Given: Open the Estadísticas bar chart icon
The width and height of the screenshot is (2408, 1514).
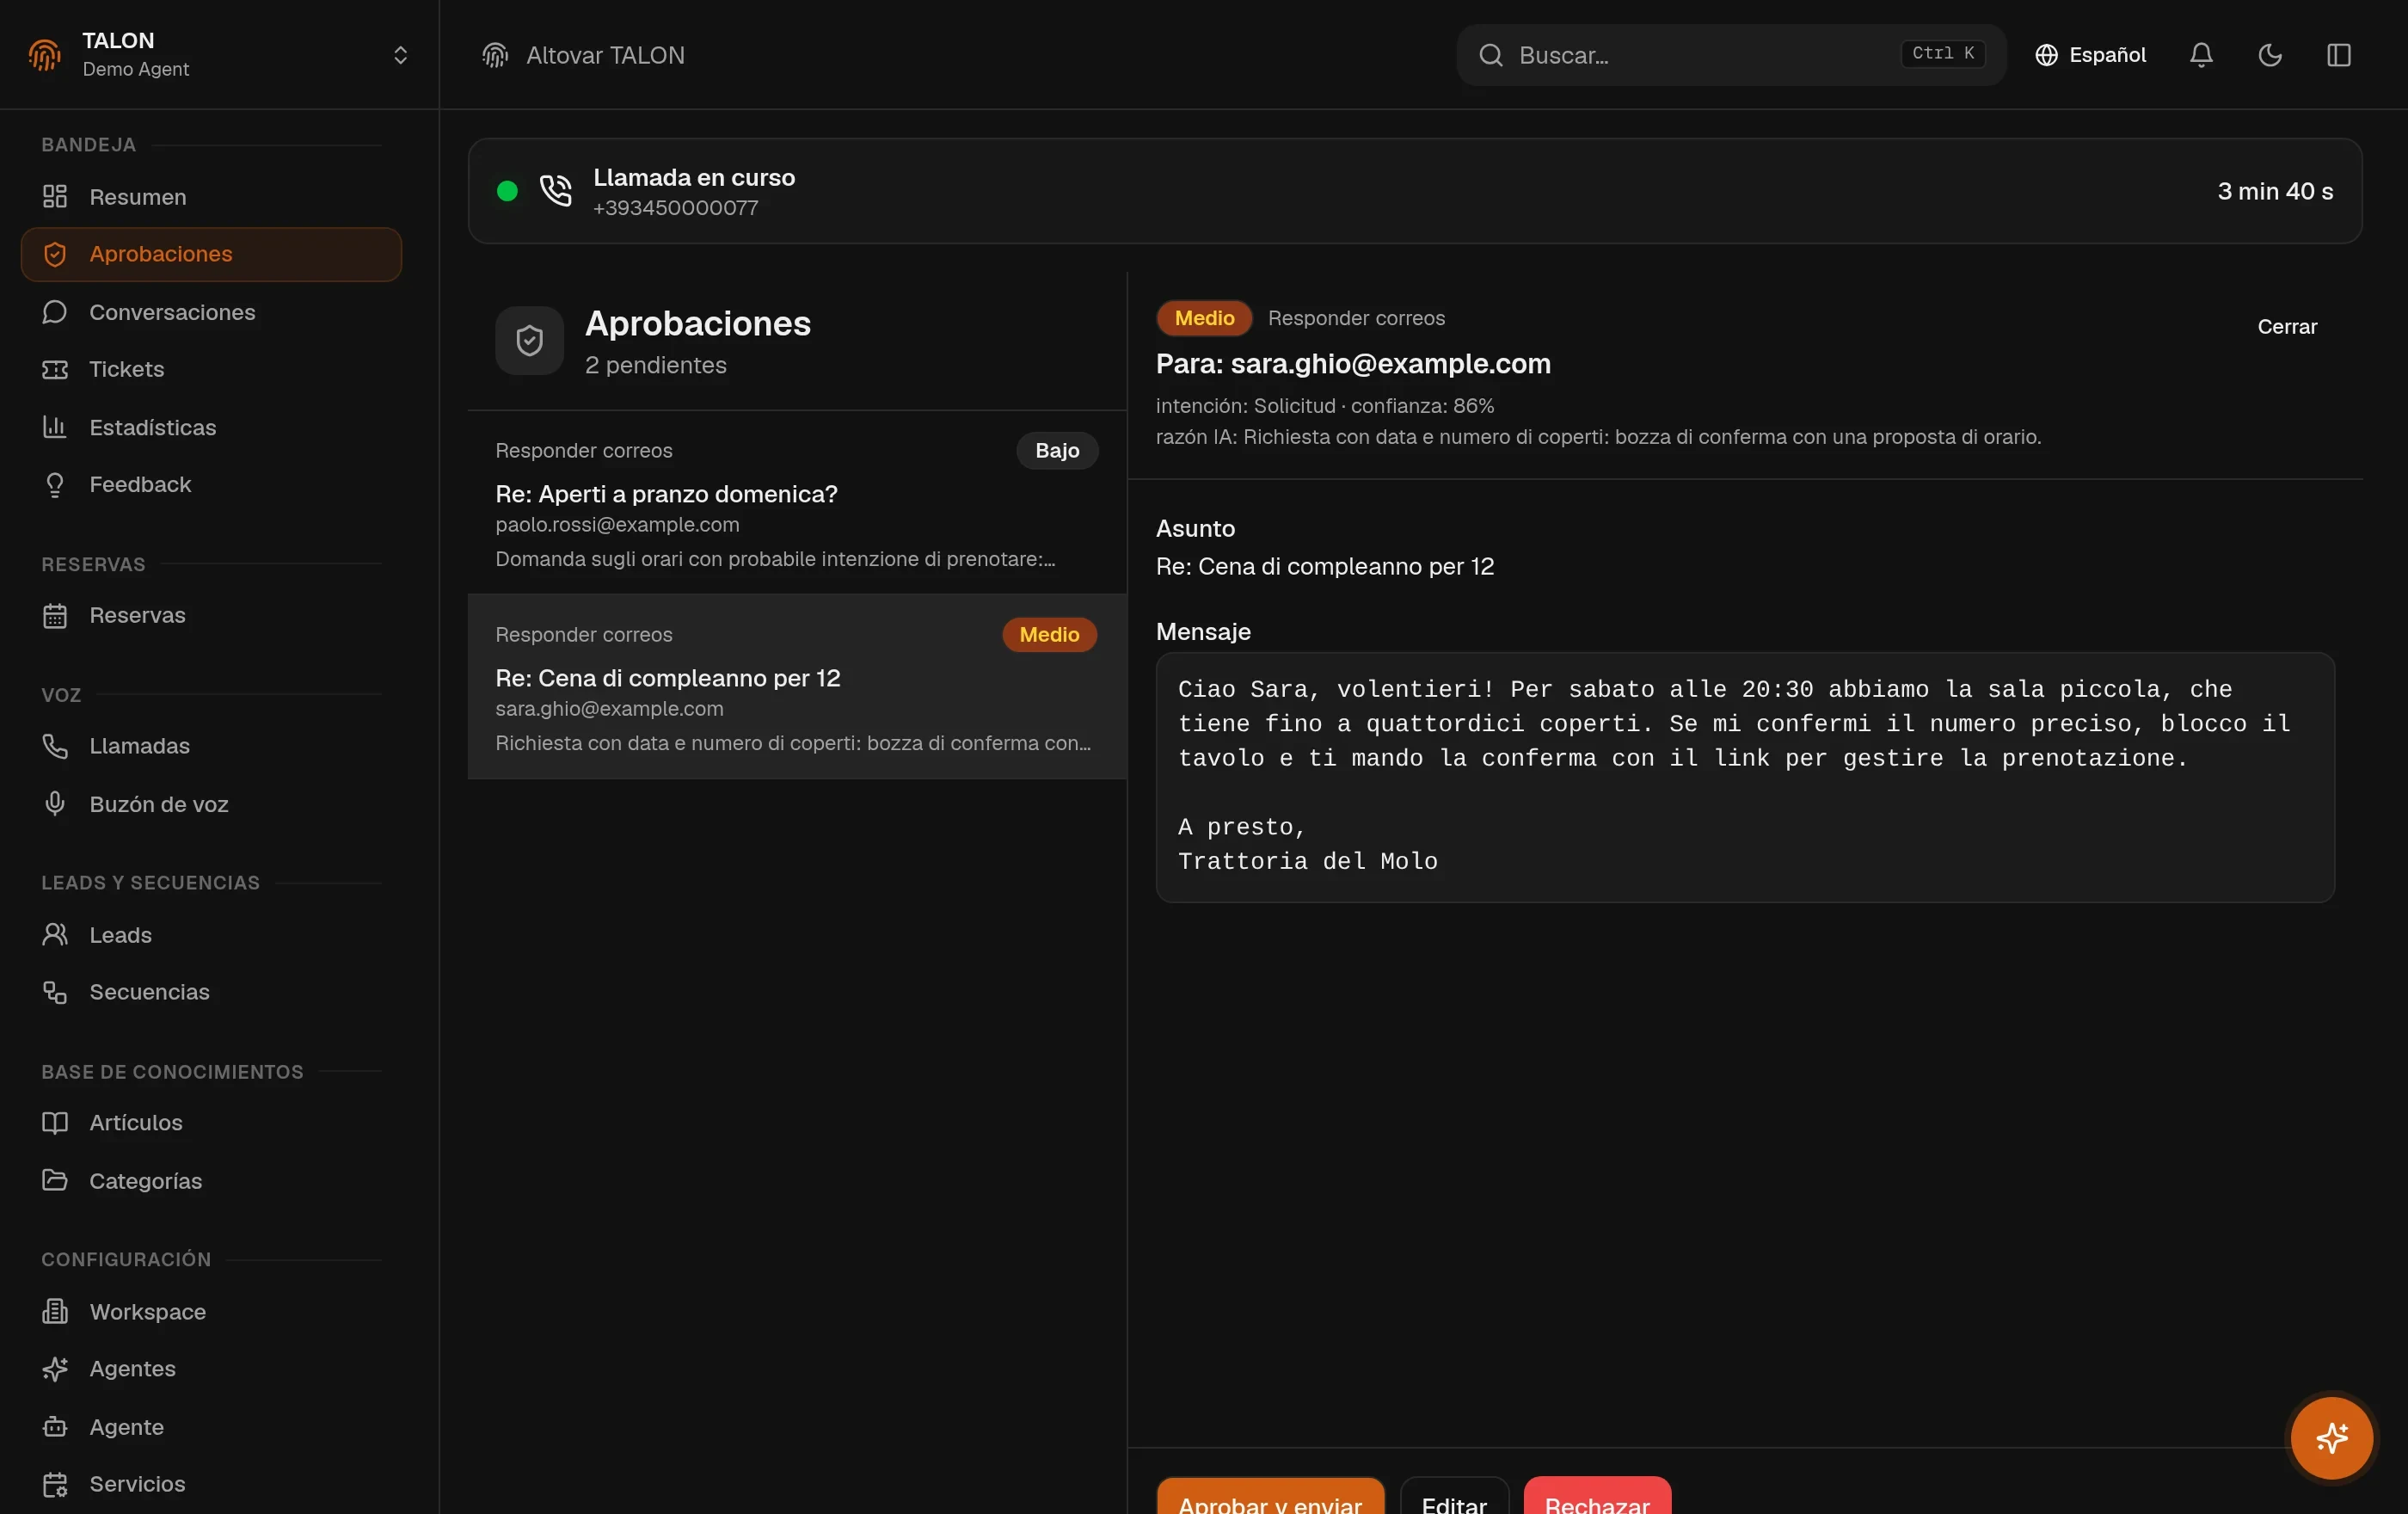Looking at the screenshot, I should 55,427.
